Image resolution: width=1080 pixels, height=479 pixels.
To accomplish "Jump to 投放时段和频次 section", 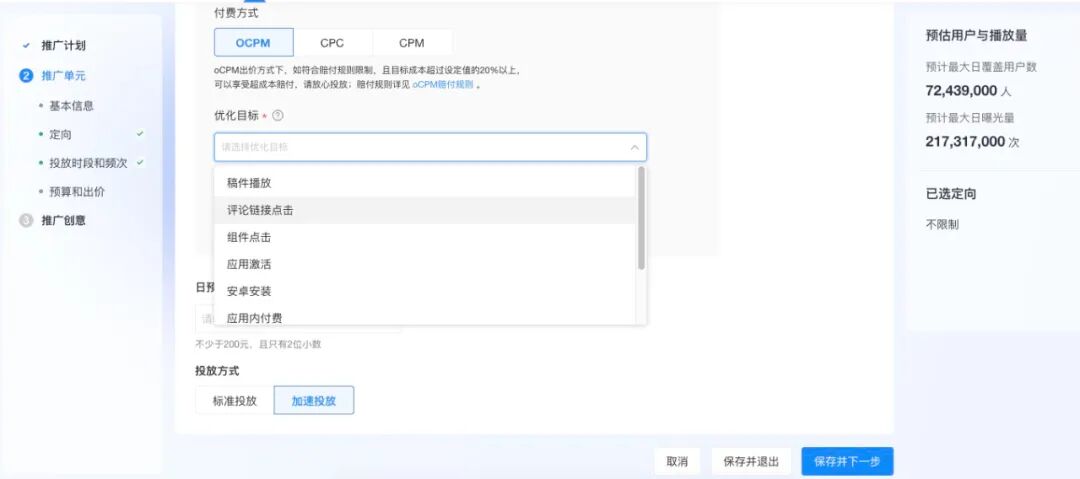I will pyautogui.click(x=88, y=163).
